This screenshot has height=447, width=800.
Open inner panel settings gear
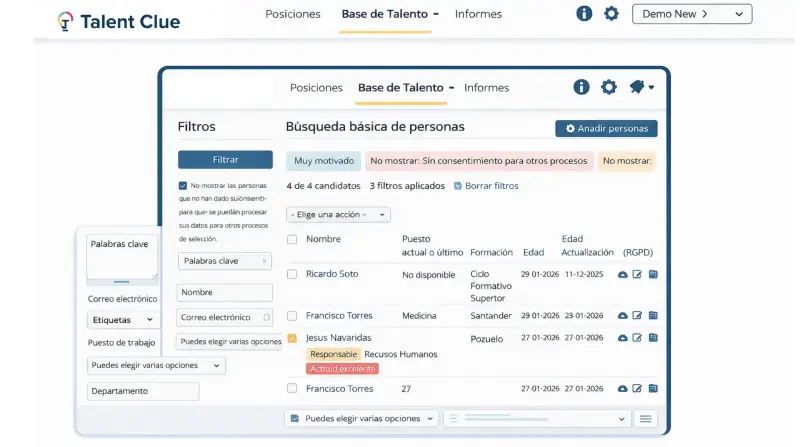609,87
